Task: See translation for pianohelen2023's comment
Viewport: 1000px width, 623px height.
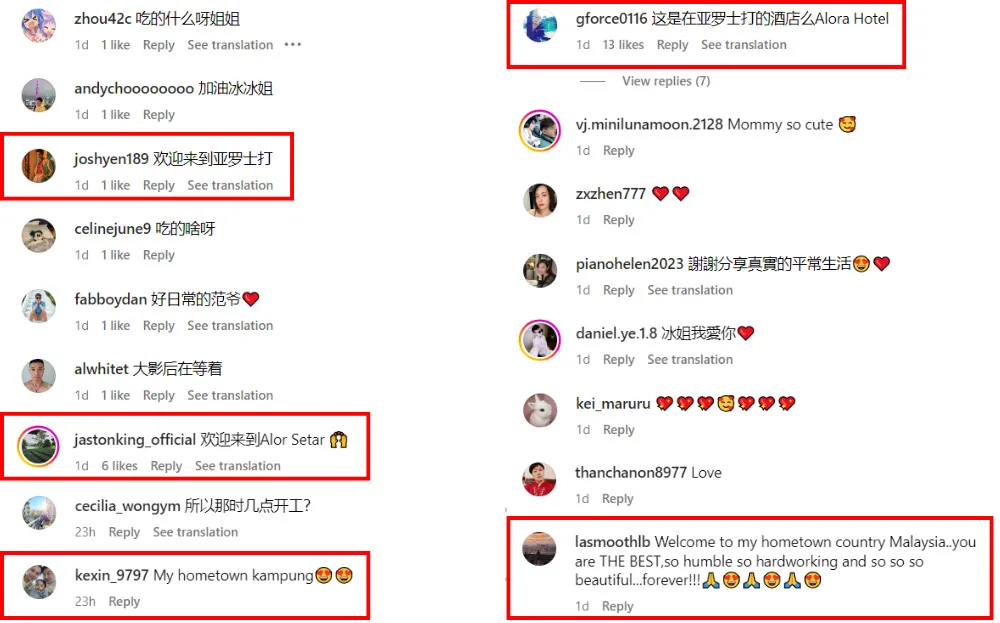Action: [x=690, y=290]
